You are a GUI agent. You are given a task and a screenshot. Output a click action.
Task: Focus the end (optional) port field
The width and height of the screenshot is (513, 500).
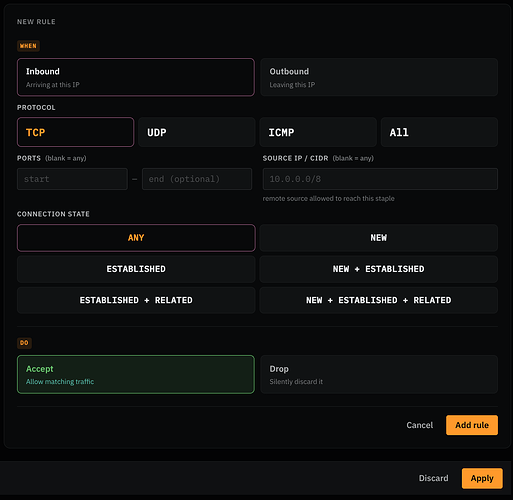pos(197,179)
